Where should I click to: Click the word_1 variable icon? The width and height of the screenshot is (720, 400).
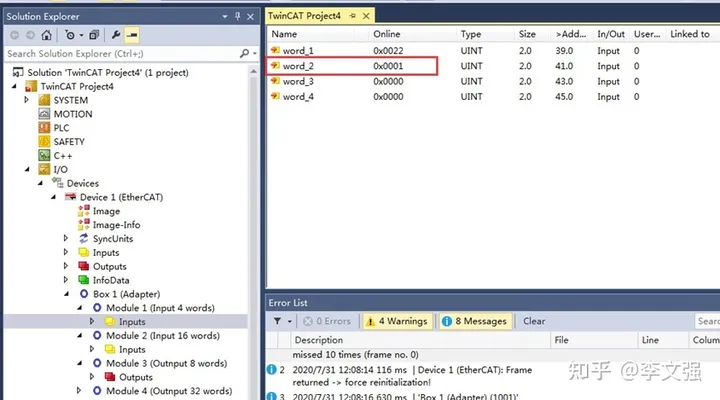coord(276,50)
